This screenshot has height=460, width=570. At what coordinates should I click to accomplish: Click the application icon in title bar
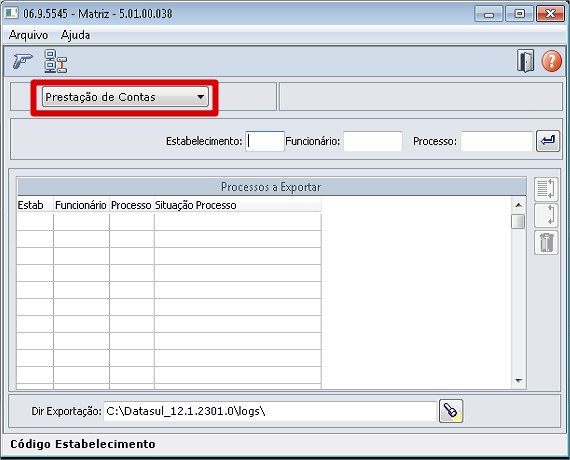pos(11,13)
